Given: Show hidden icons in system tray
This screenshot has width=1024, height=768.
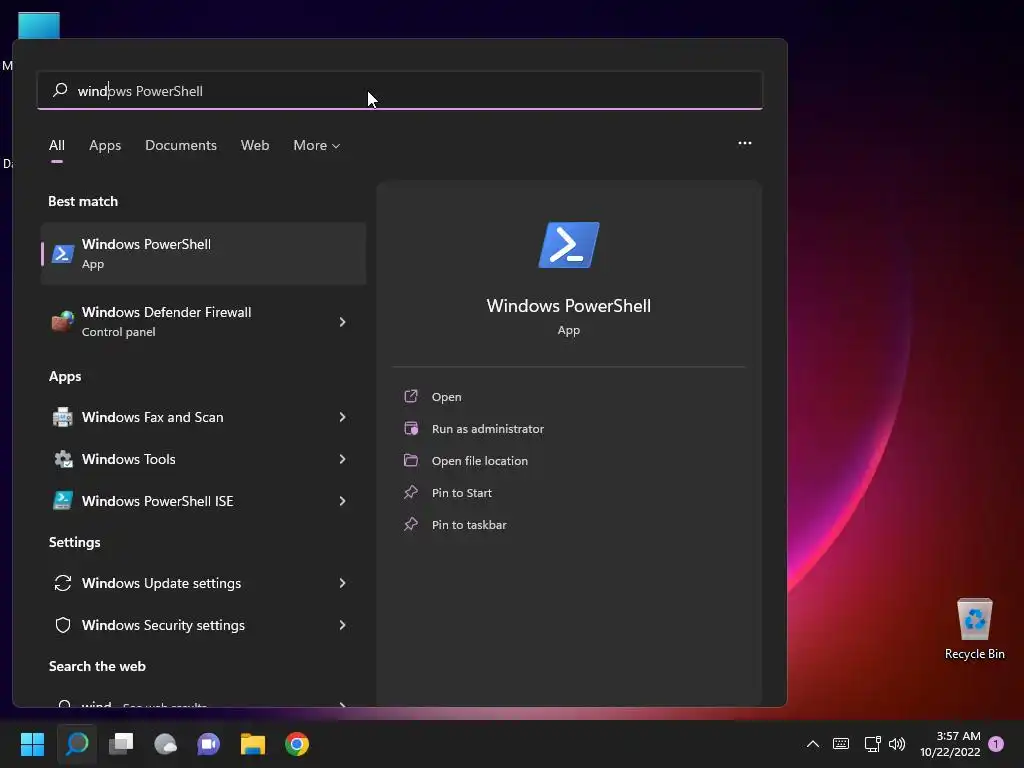Looking at the screenshot, I should coord(812,744).
